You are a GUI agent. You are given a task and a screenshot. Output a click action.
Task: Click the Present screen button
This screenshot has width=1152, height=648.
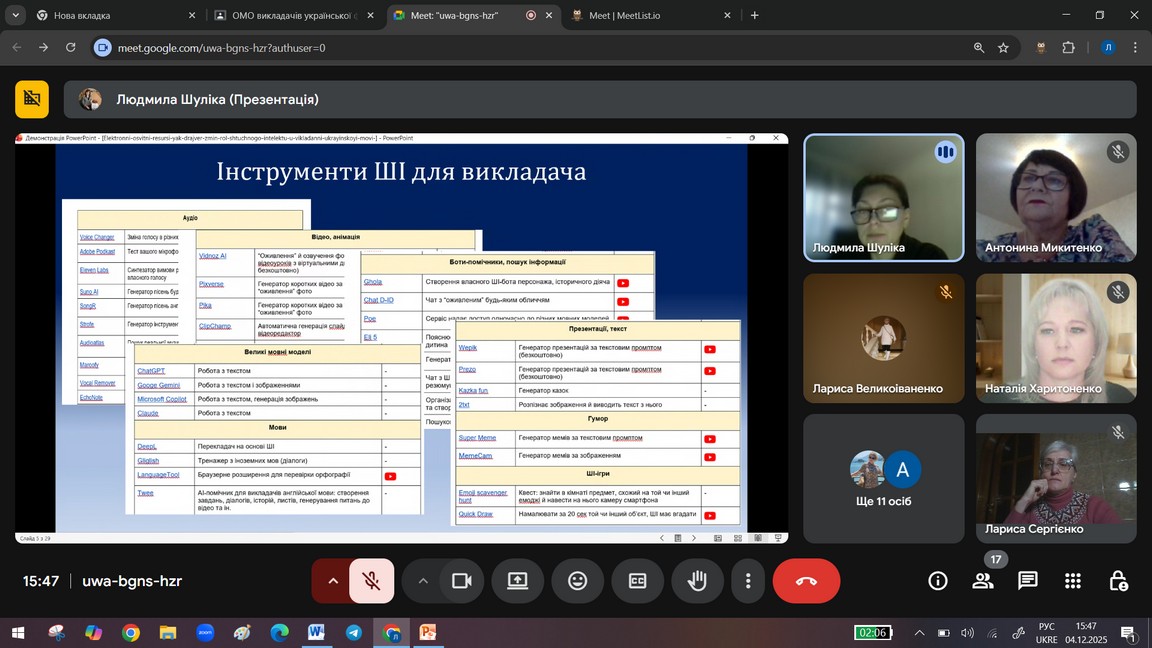[x=517, y=581]
